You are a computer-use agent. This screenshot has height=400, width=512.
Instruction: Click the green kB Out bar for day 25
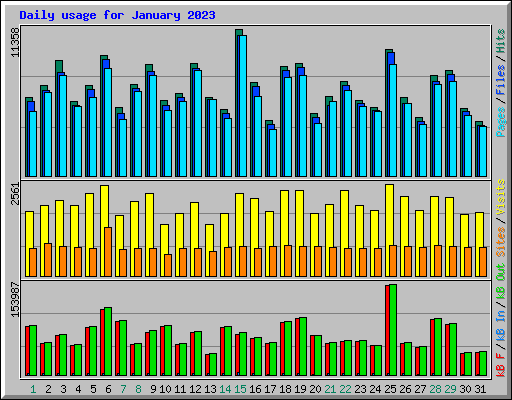pos(393,330)
